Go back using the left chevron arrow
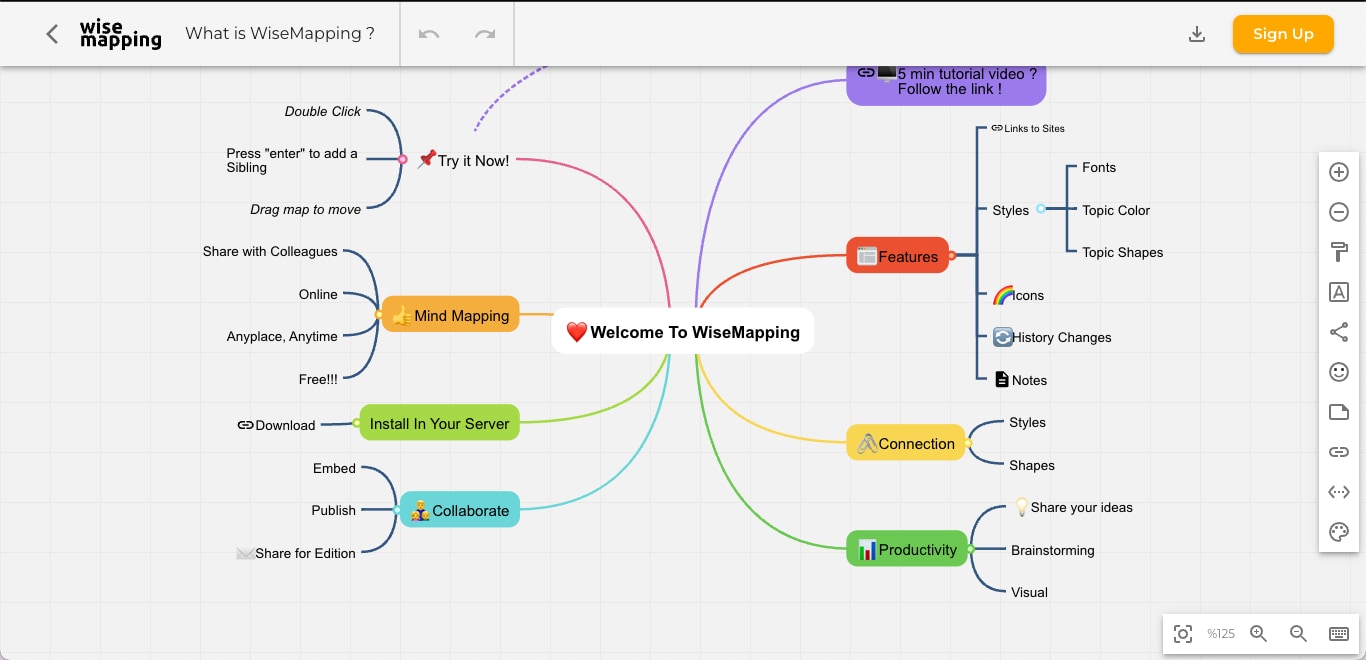1366x660 pixels. coord(52,34)
